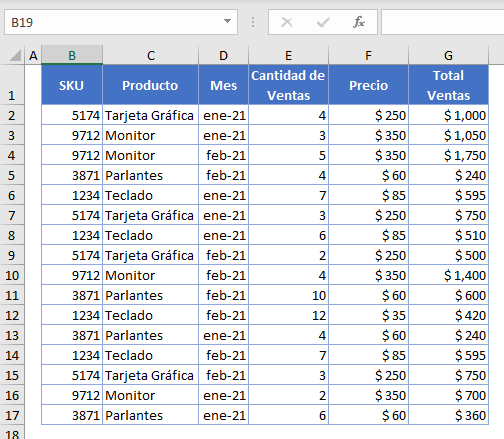Viewport: 504px width, 439px height.
Task: Click the Cancel X icon in formula bar
Action: tap(287, 22)
